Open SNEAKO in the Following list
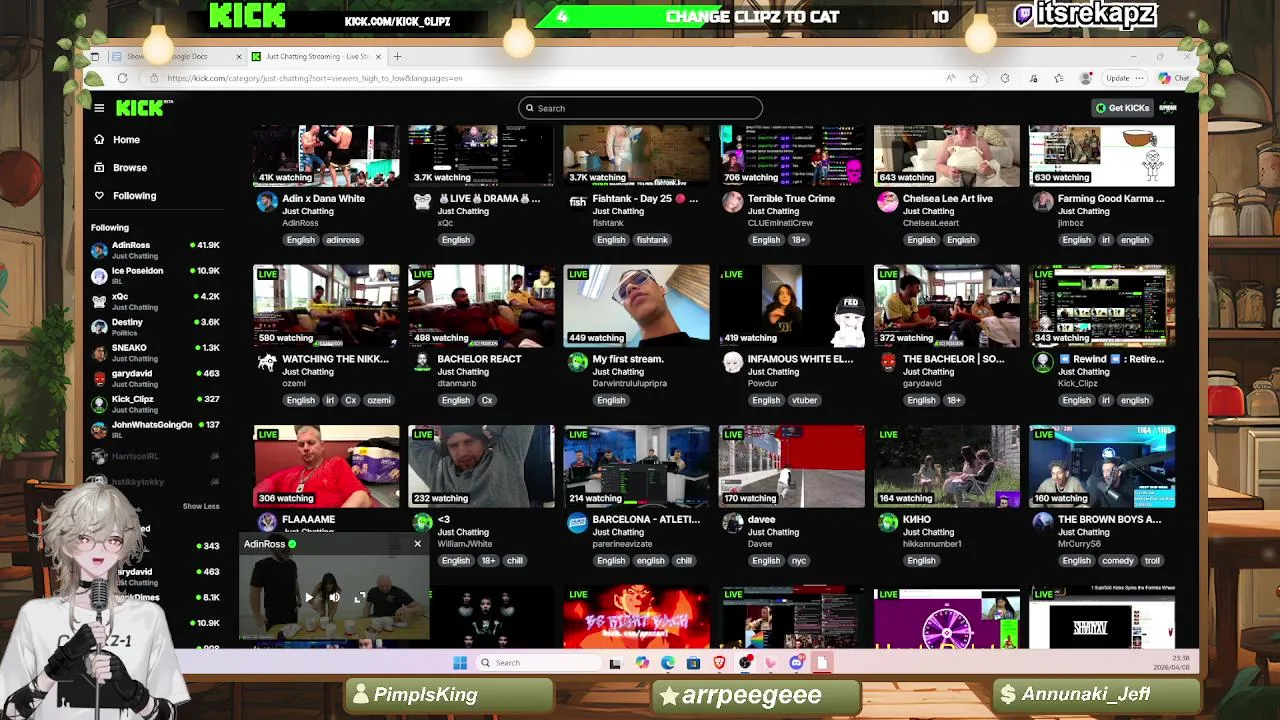Viewport: 1280px width, 720px height. 155,352
